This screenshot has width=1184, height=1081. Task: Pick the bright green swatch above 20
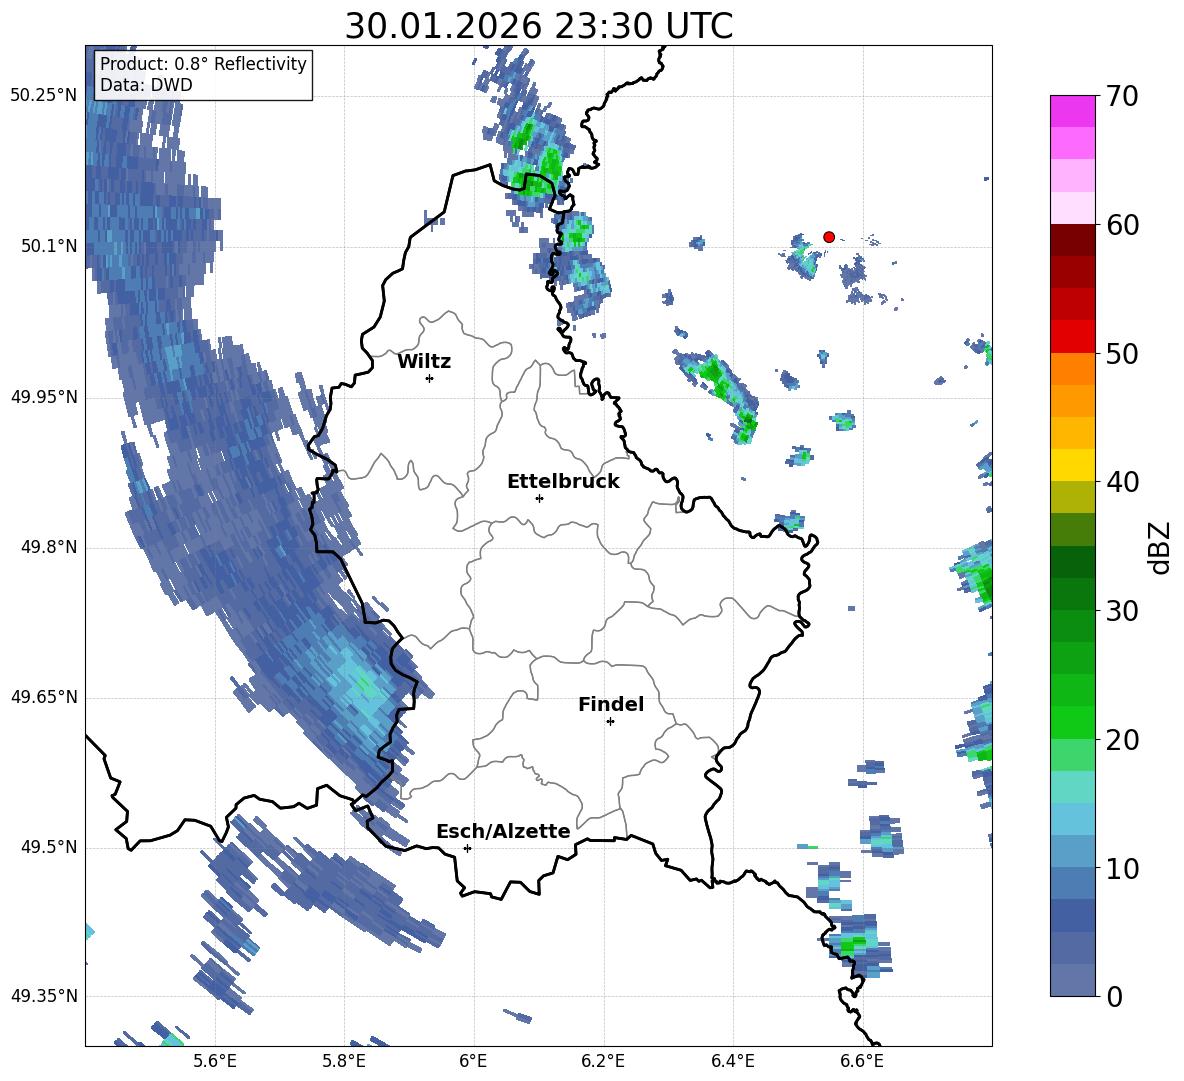[x=1072, y=722]
